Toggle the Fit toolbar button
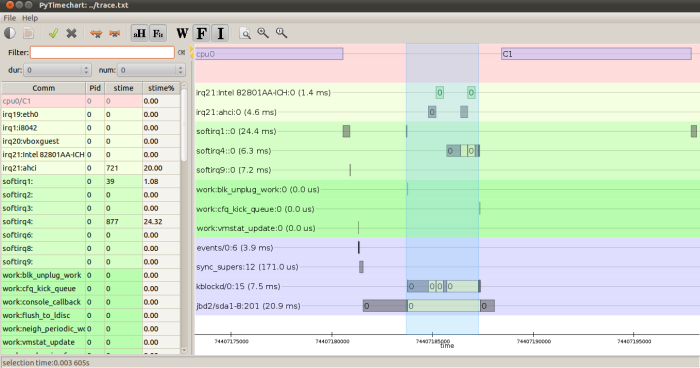This screenshot has width=700, height=368. click(158, 33)
